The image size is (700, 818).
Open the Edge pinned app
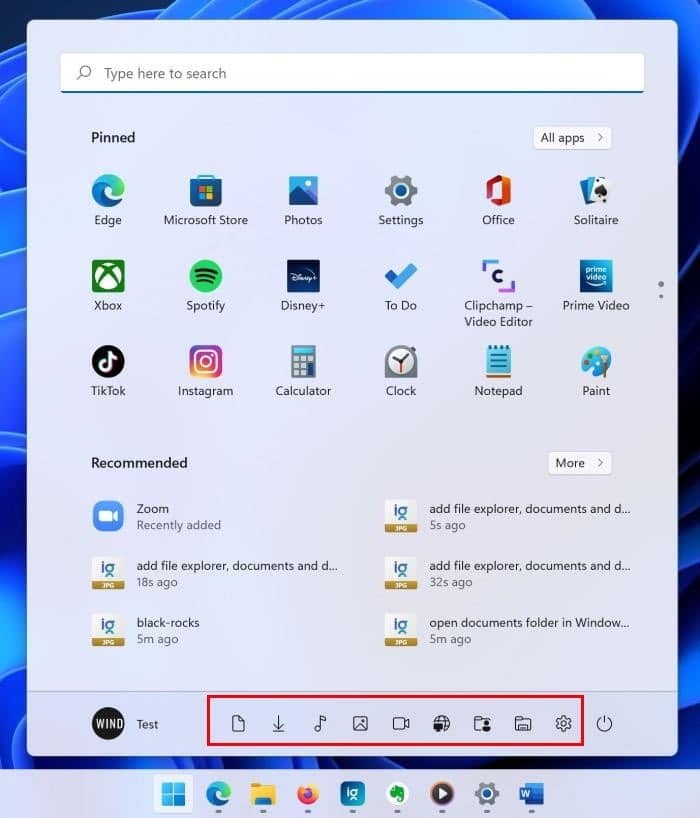(108, 200)
